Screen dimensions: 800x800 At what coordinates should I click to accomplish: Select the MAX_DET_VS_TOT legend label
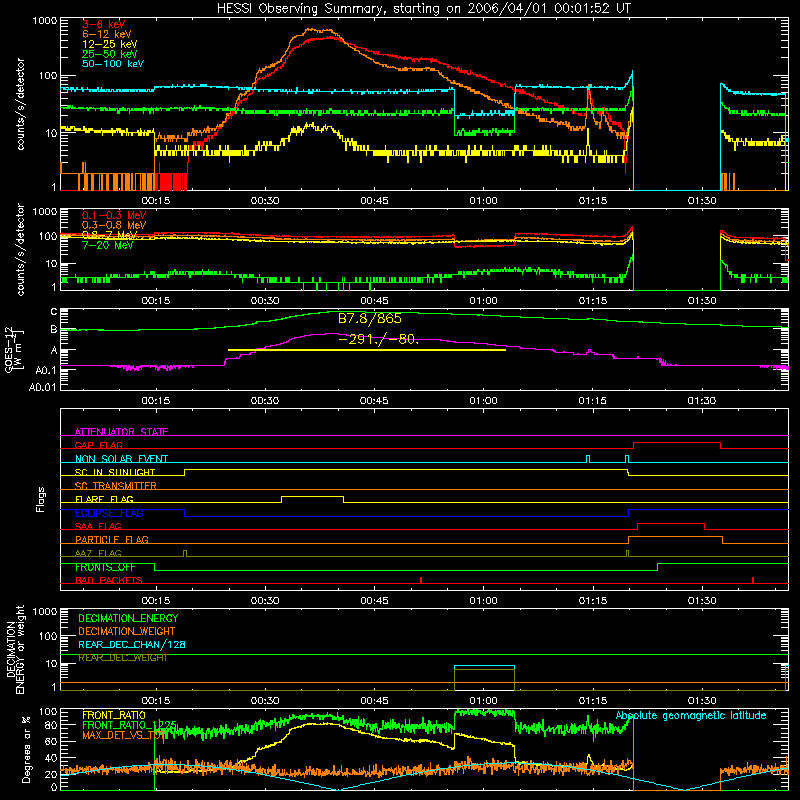click(x=124, y=735)
